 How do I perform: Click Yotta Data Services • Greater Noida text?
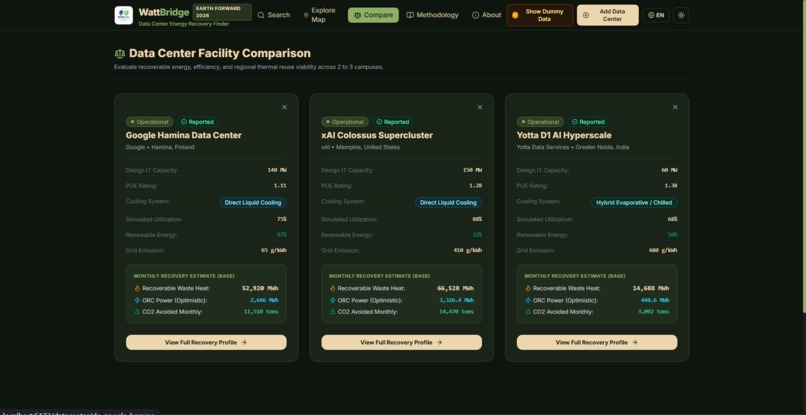573,147
